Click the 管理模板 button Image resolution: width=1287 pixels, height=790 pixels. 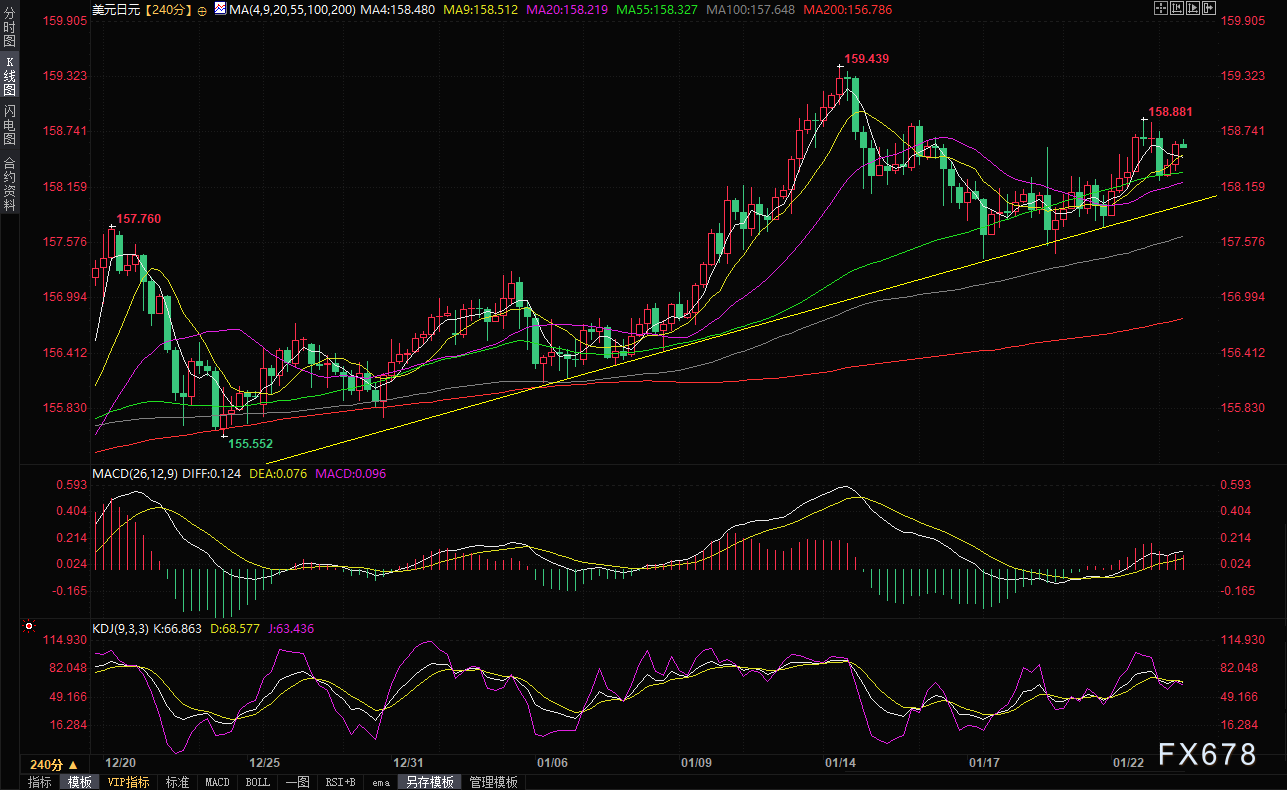click(x=493, y=782)
